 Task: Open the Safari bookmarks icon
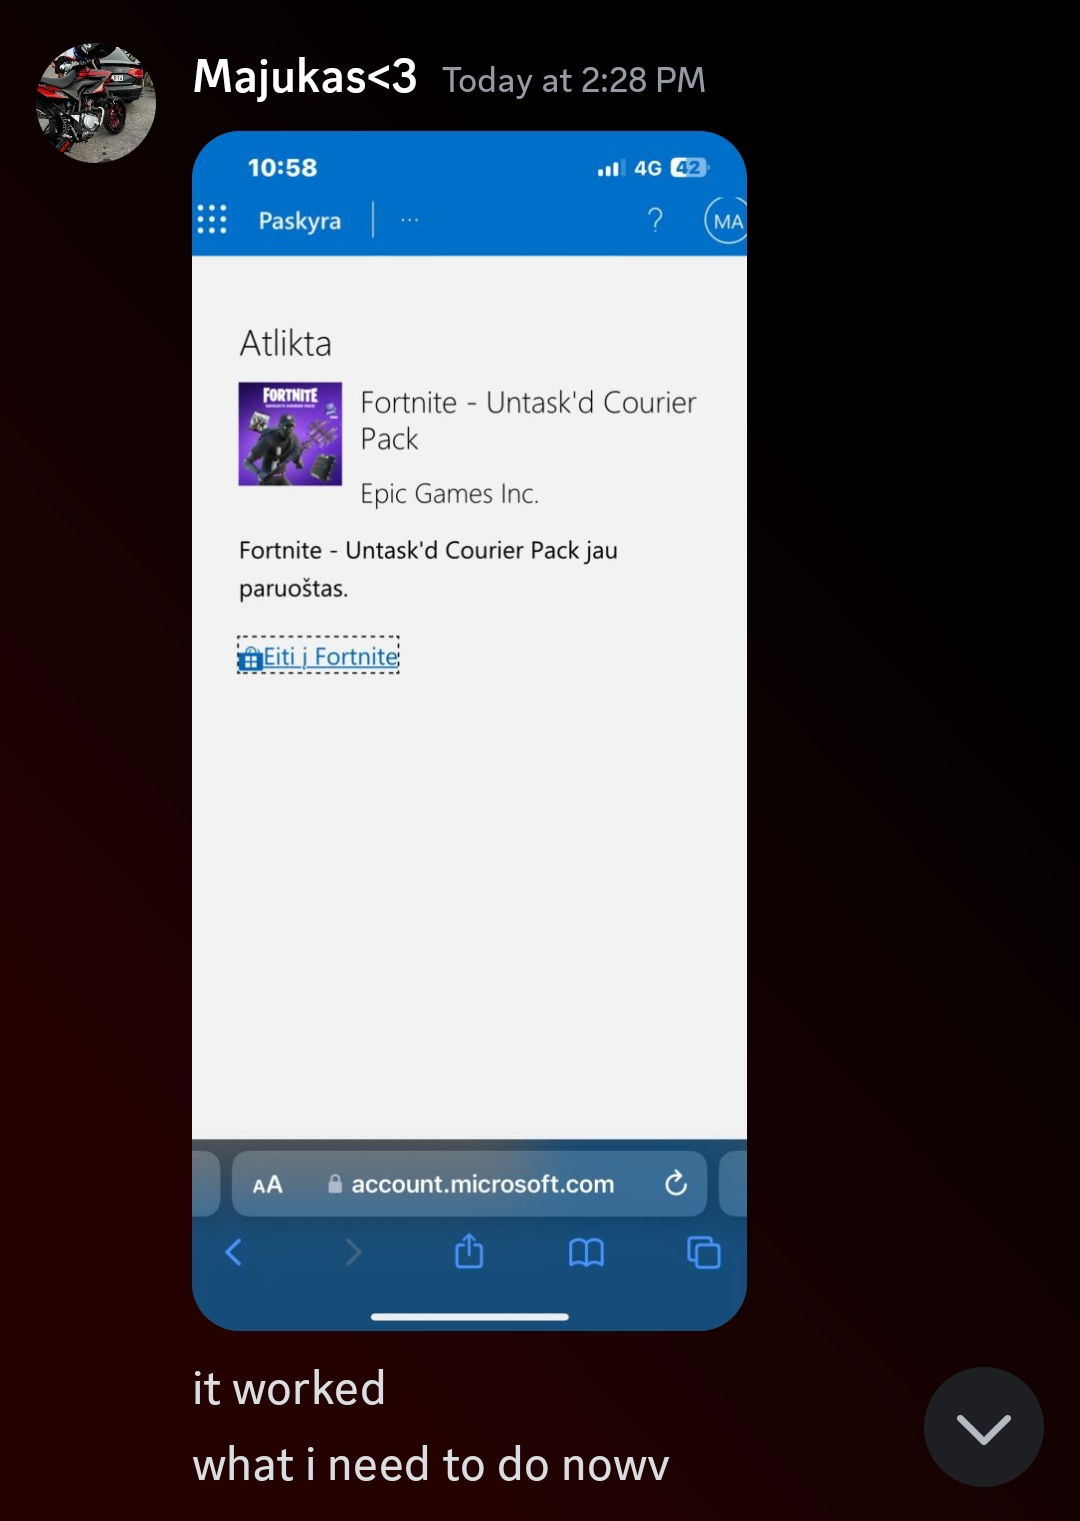(x=586, y=1252)
